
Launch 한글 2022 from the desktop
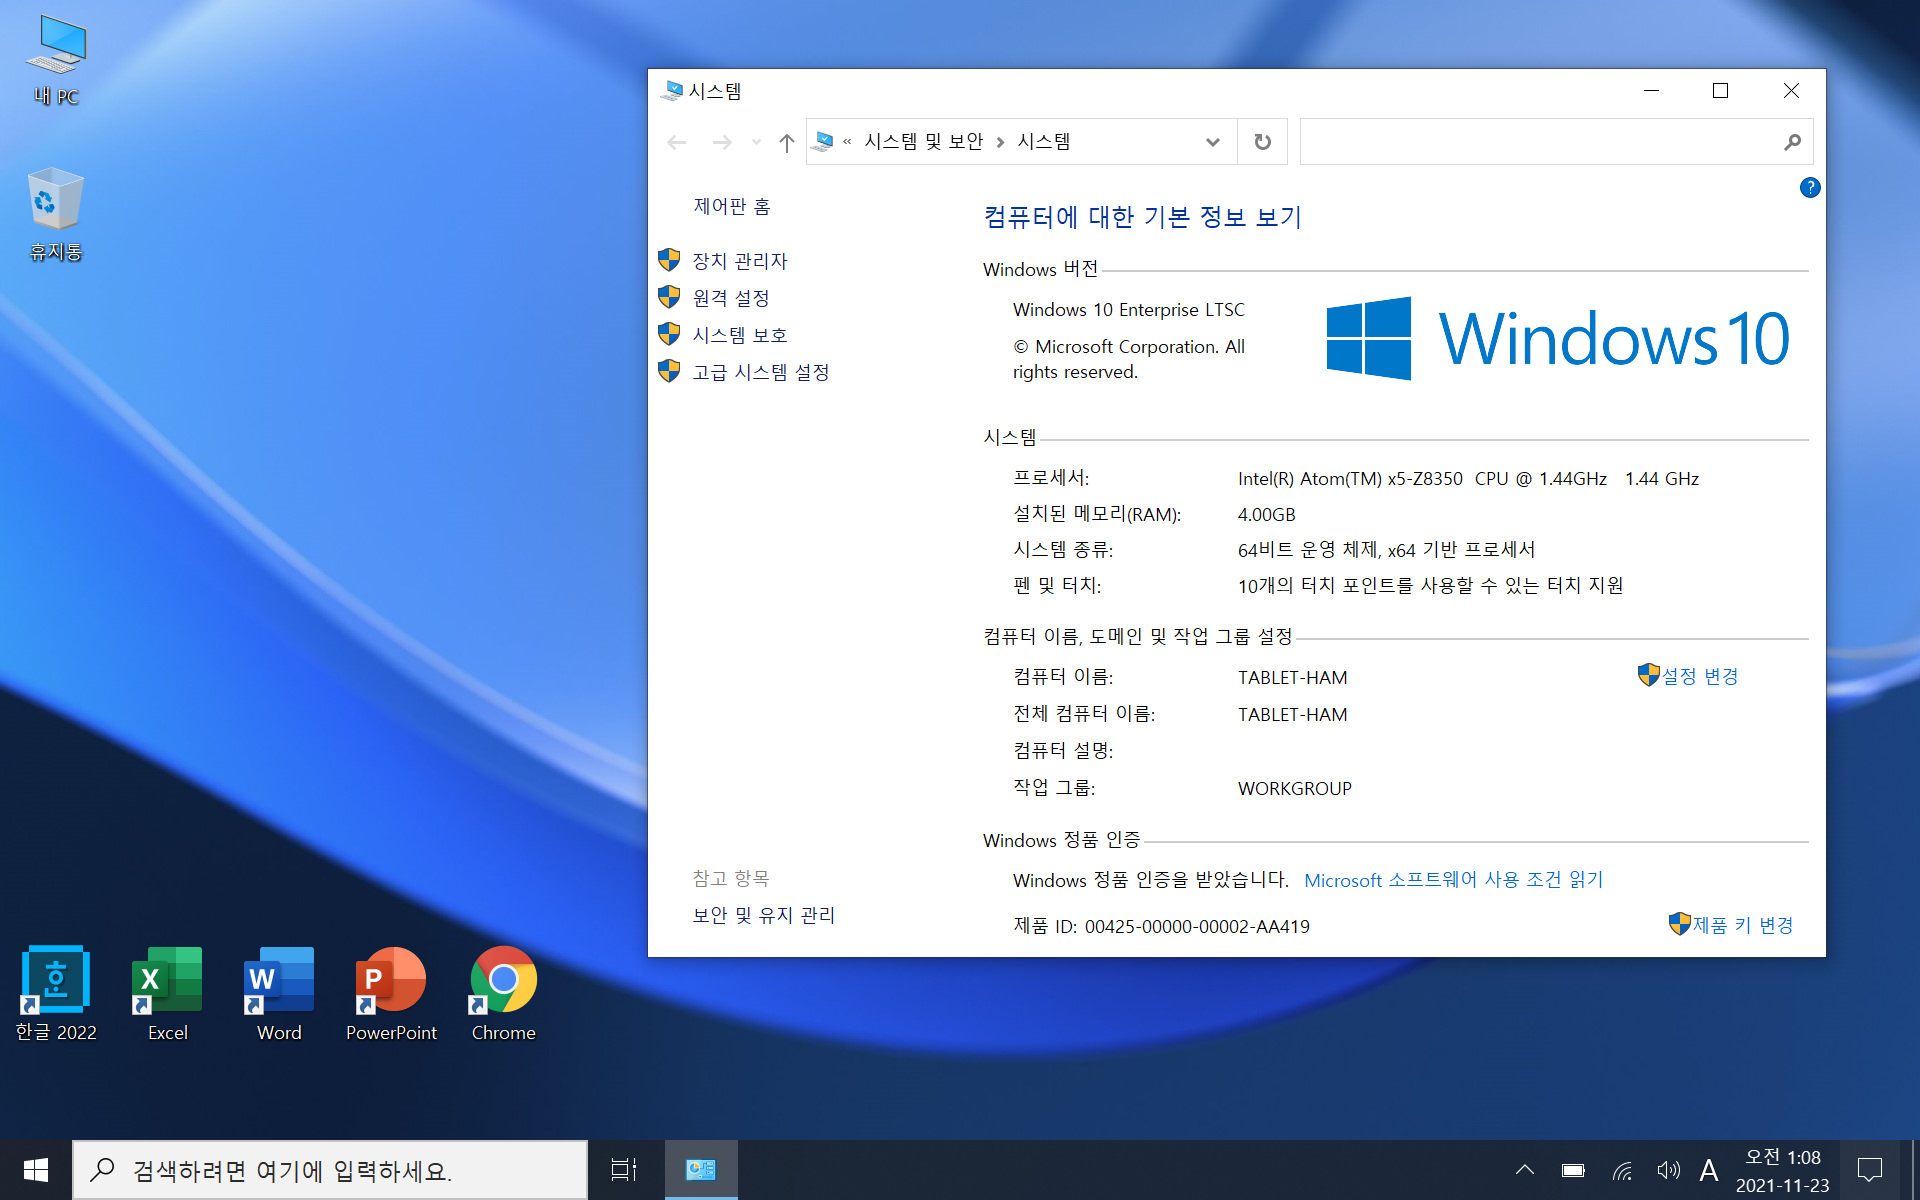[56, 994]
